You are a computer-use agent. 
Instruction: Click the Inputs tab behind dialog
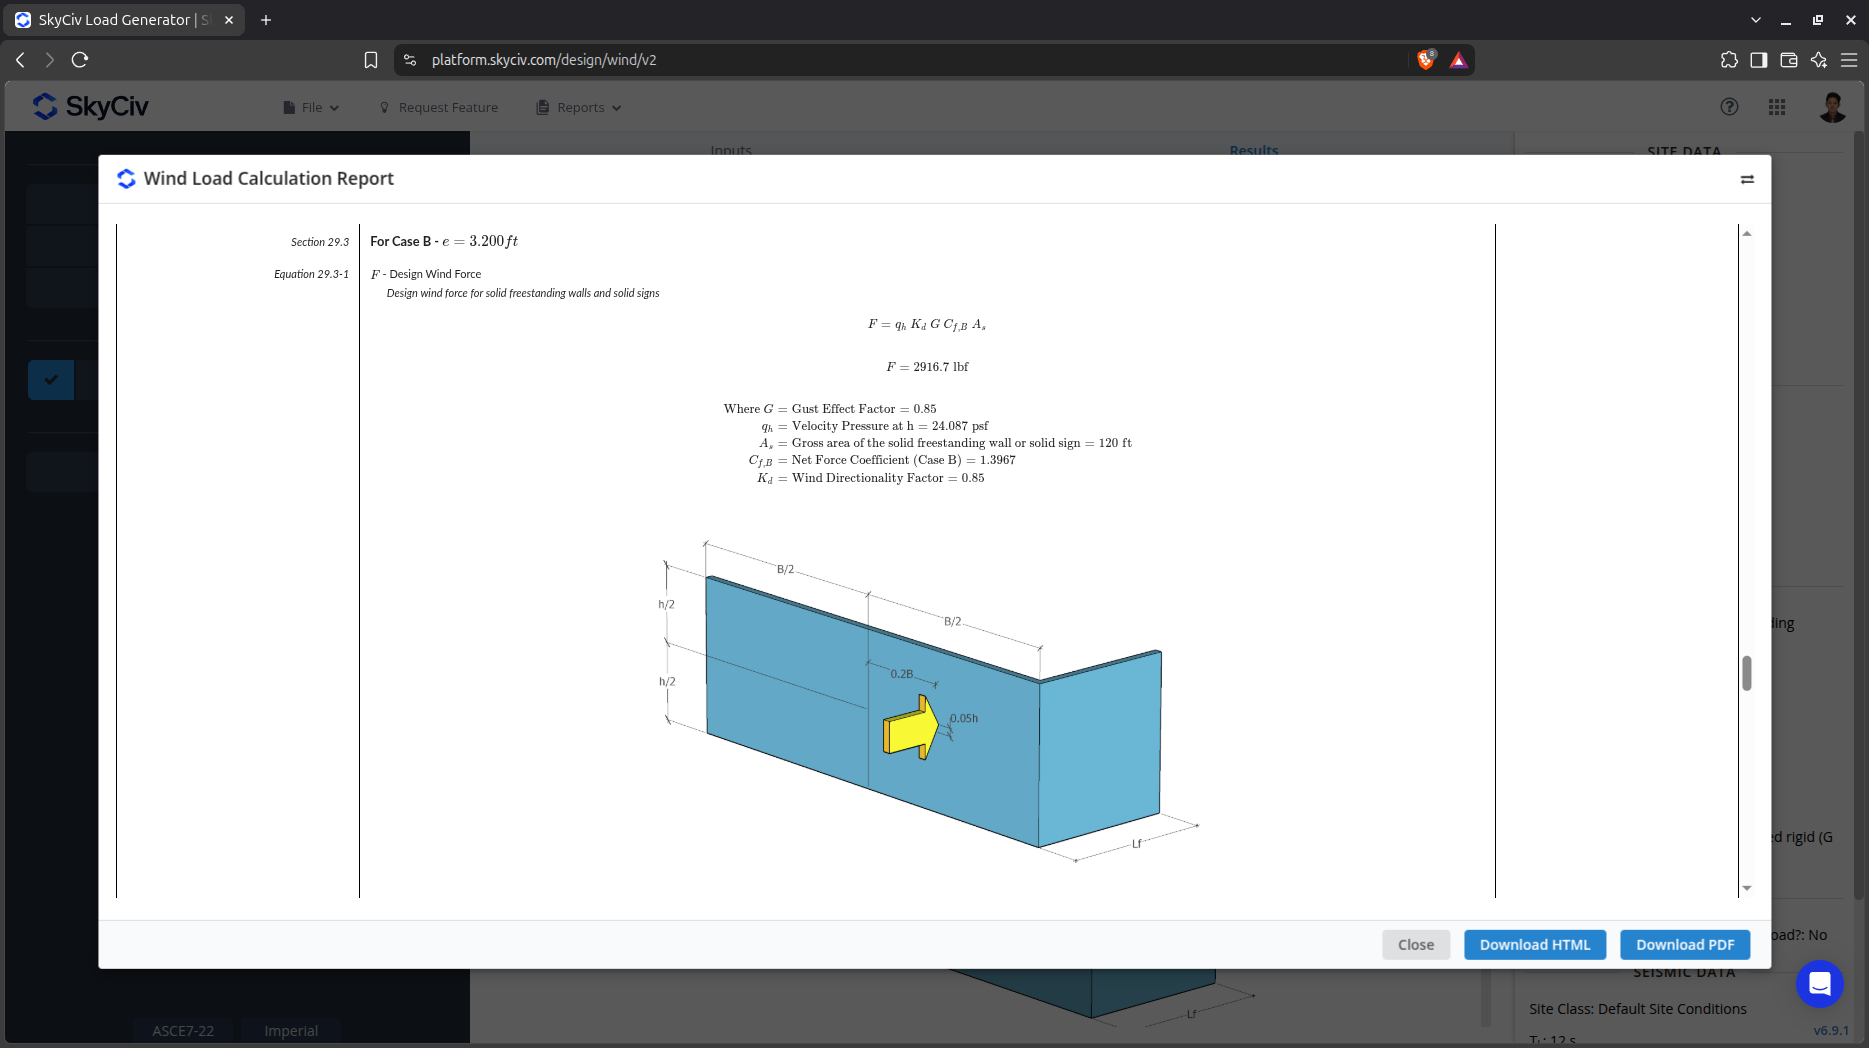click(731, 149)
